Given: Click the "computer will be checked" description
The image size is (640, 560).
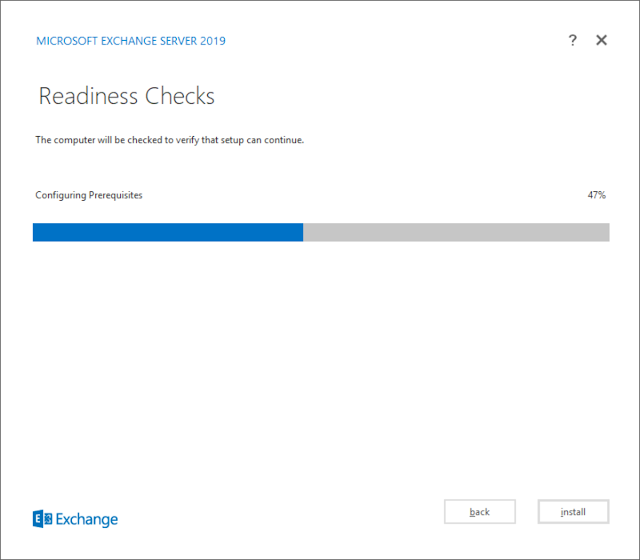Looking at the screenshot, I should pos(169,140).
